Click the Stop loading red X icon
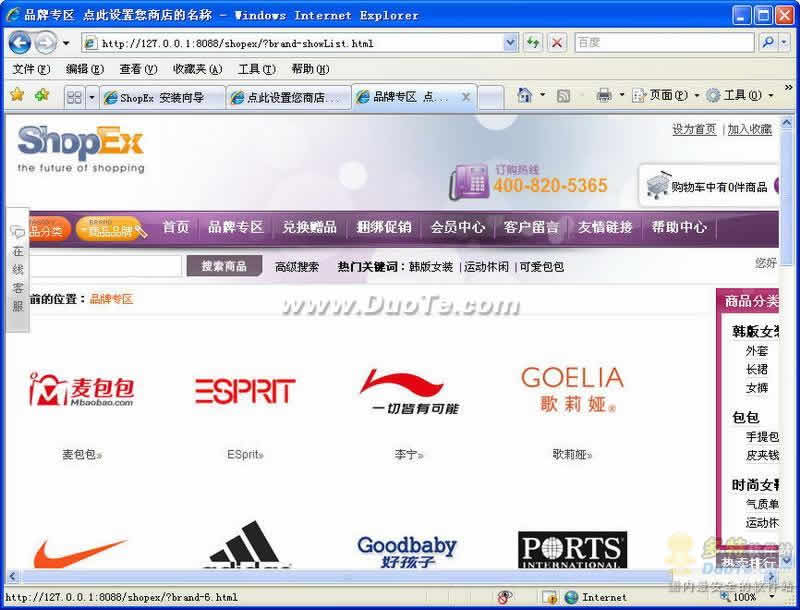Viewport: 800px width, 610px height. 557,43
